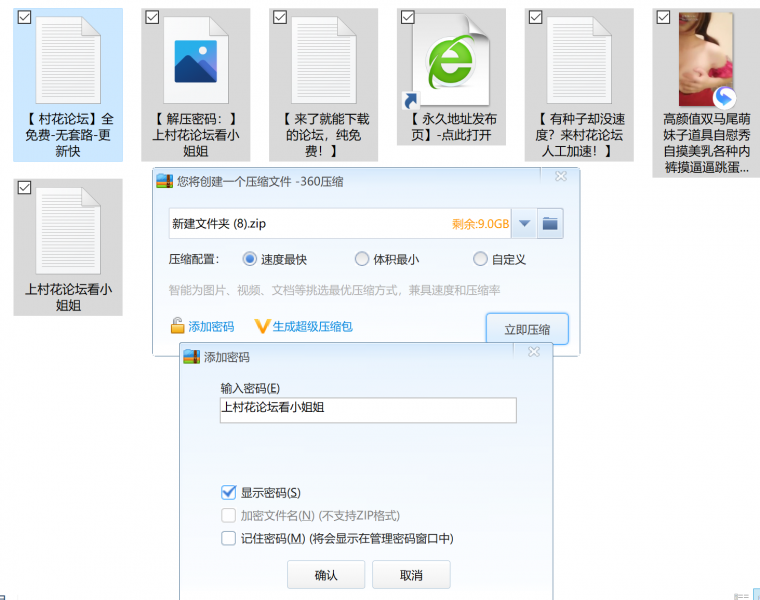Click the V icon for 生成超级压缩包
The height and width of the screenshot is (600, 760).
click(263, 326)
